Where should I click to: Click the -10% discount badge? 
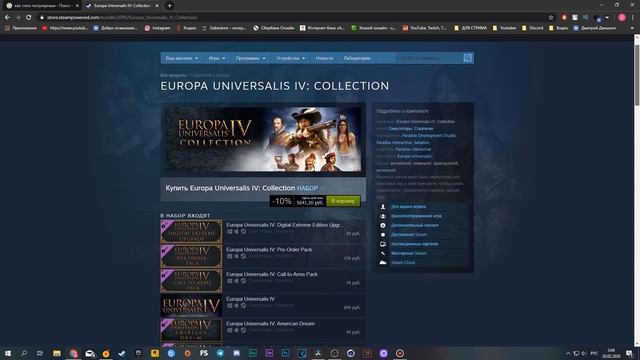tap(282, 201)
